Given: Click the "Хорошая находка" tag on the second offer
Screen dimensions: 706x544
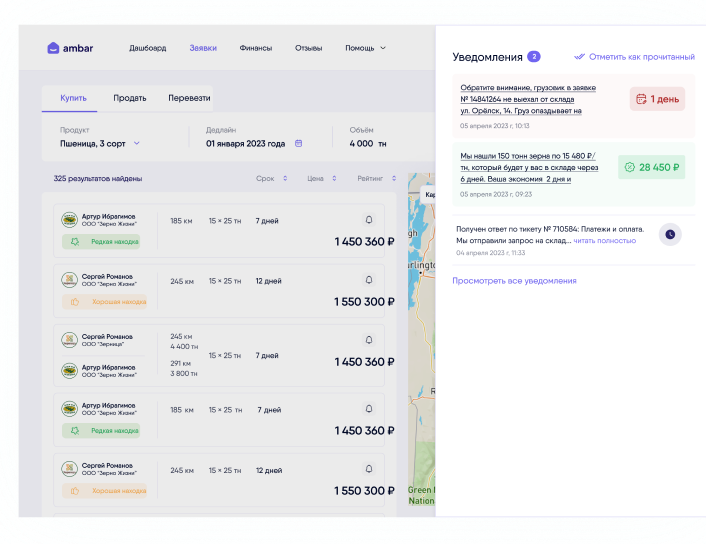Looking at the screenshot, I should (x=104, y=301).
